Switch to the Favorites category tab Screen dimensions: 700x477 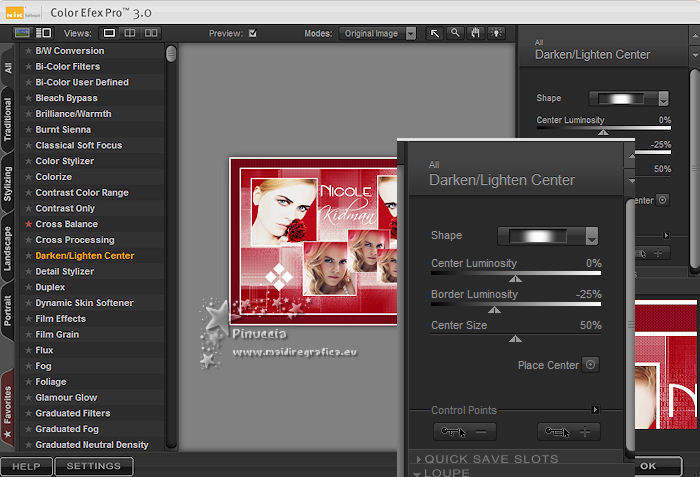8,410
